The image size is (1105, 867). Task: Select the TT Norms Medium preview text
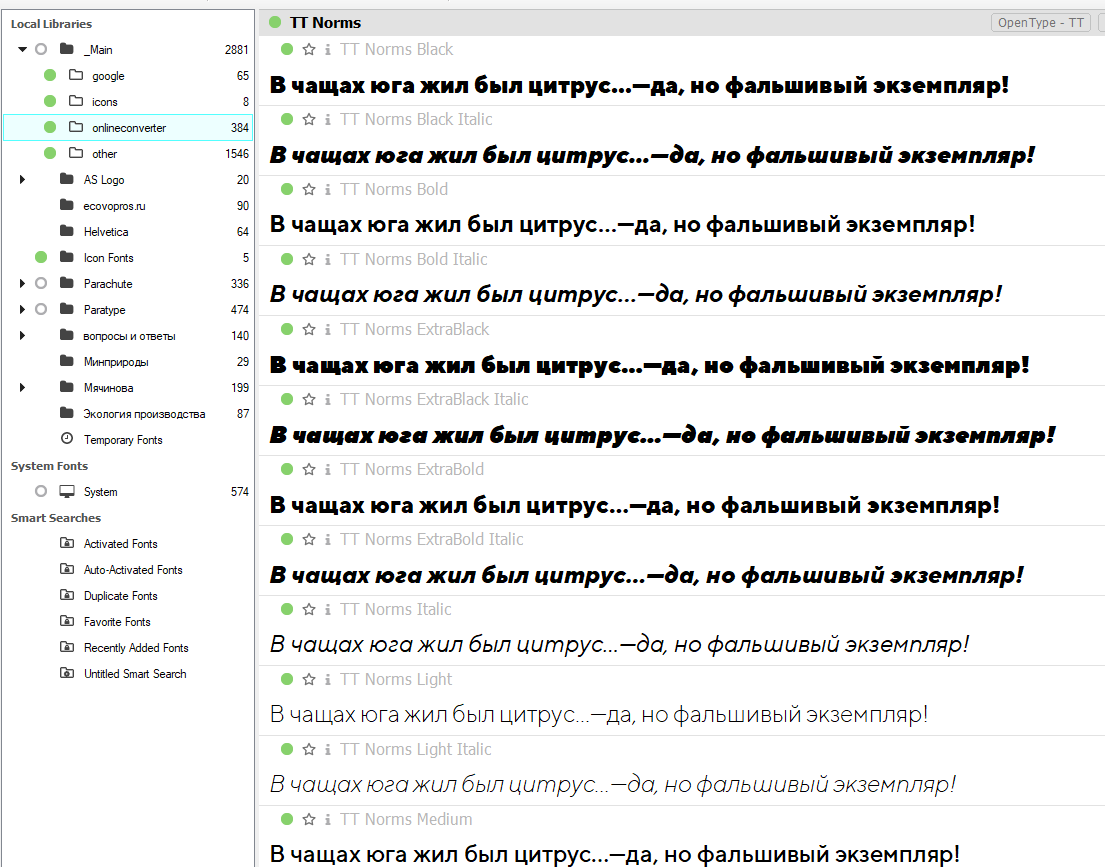(x=615, y=854)
